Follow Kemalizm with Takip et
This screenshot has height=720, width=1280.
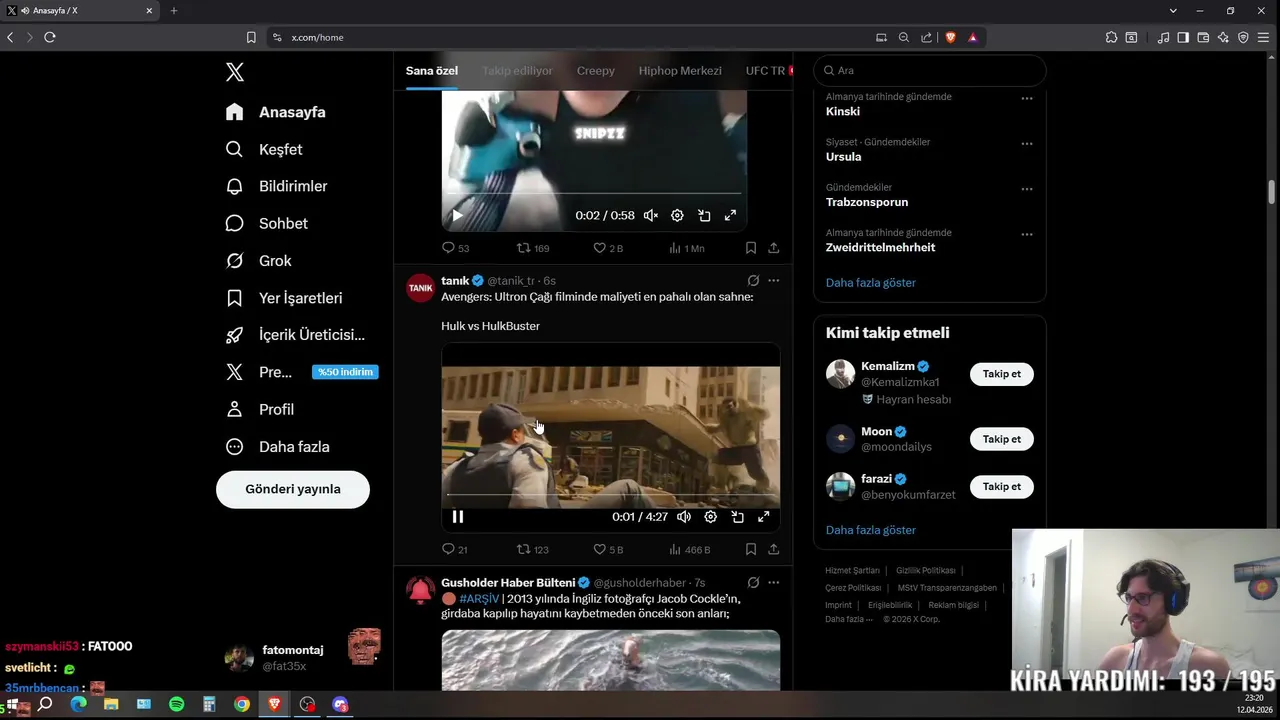1001,374
